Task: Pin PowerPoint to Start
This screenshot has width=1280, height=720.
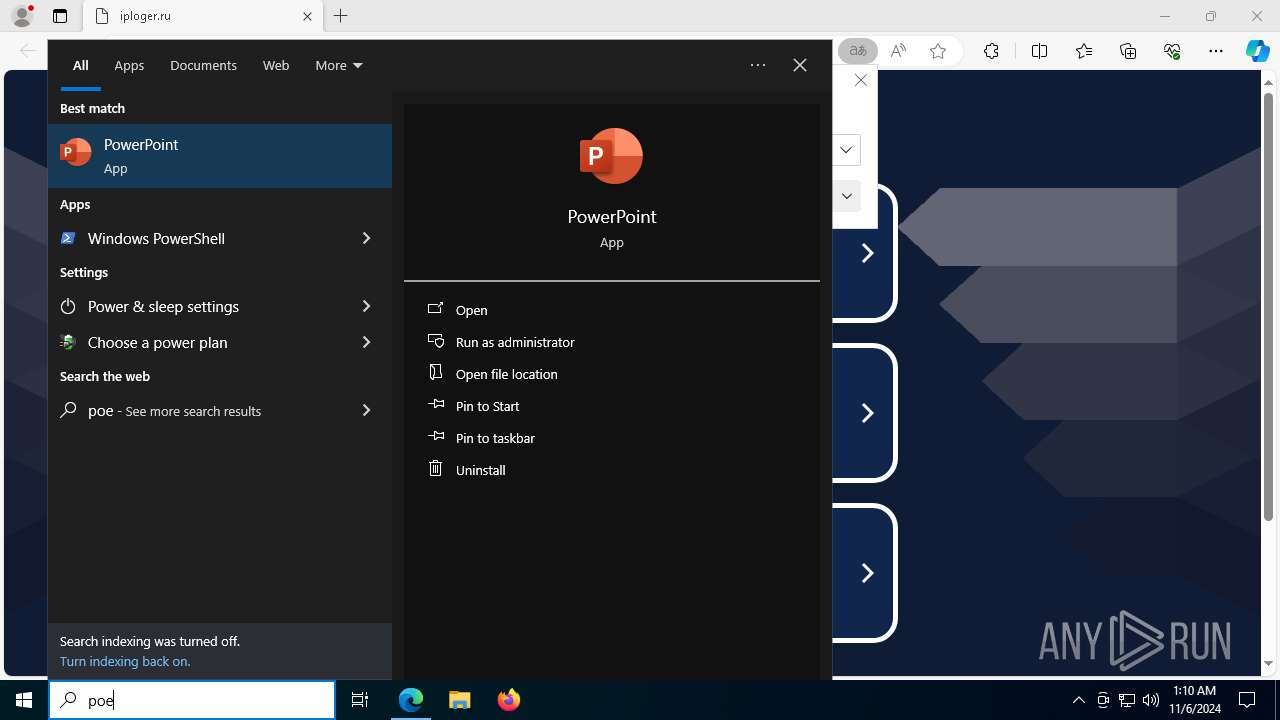Action: [487, 406]
